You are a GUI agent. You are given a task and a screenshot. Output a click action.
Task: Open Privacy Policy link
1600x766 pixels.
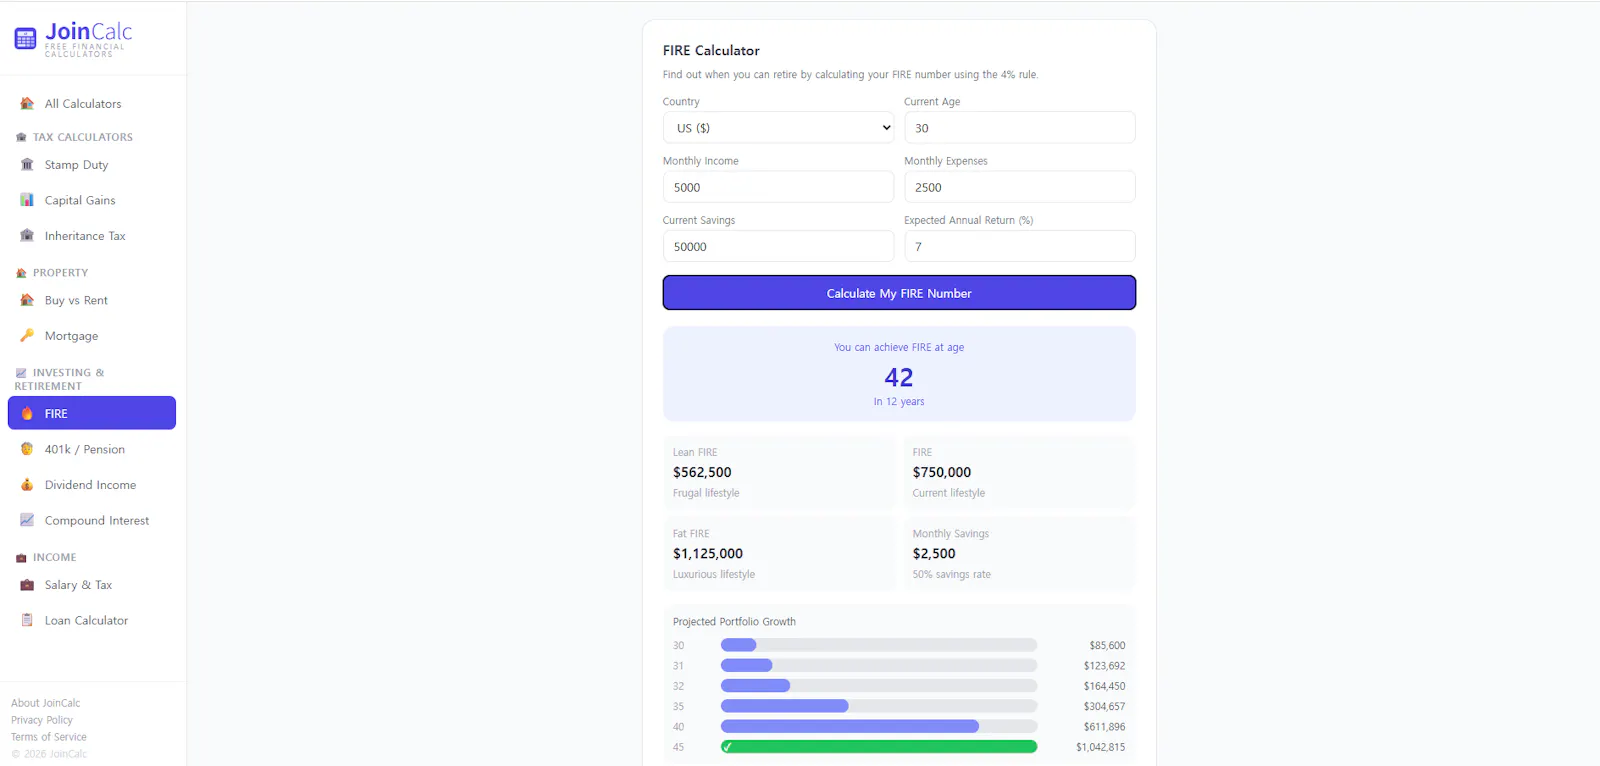(x=42, y=720)
